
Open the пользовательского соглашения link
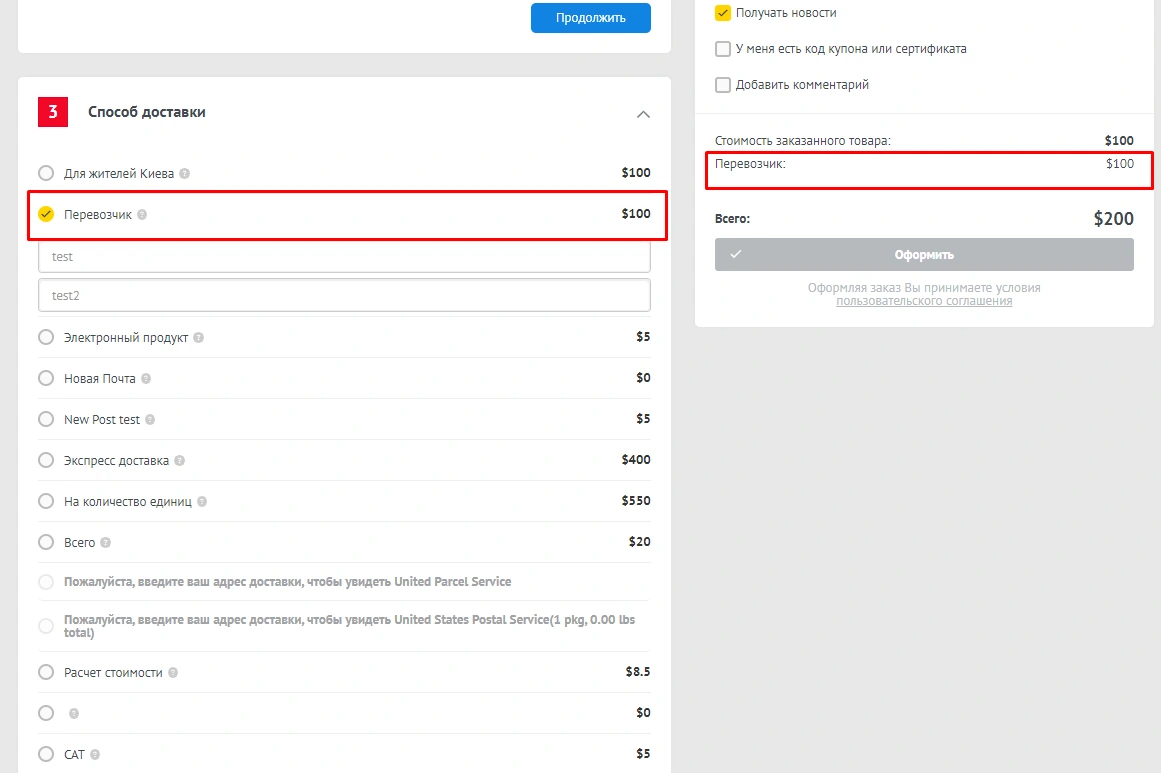[x=924, y=301]
